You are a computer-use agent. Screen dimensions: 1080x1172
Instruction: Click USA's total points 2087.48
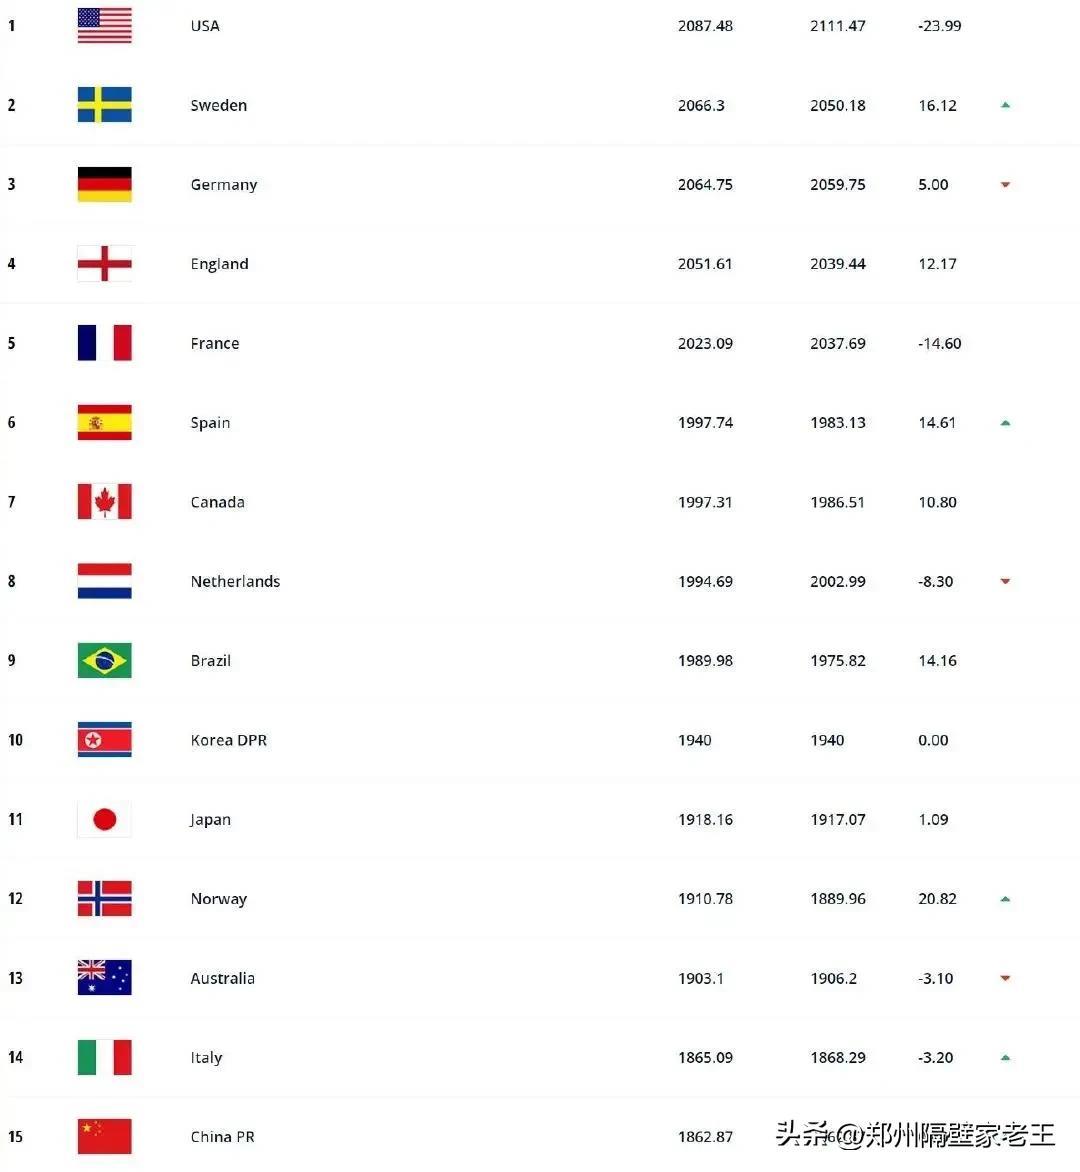[705, 26]
